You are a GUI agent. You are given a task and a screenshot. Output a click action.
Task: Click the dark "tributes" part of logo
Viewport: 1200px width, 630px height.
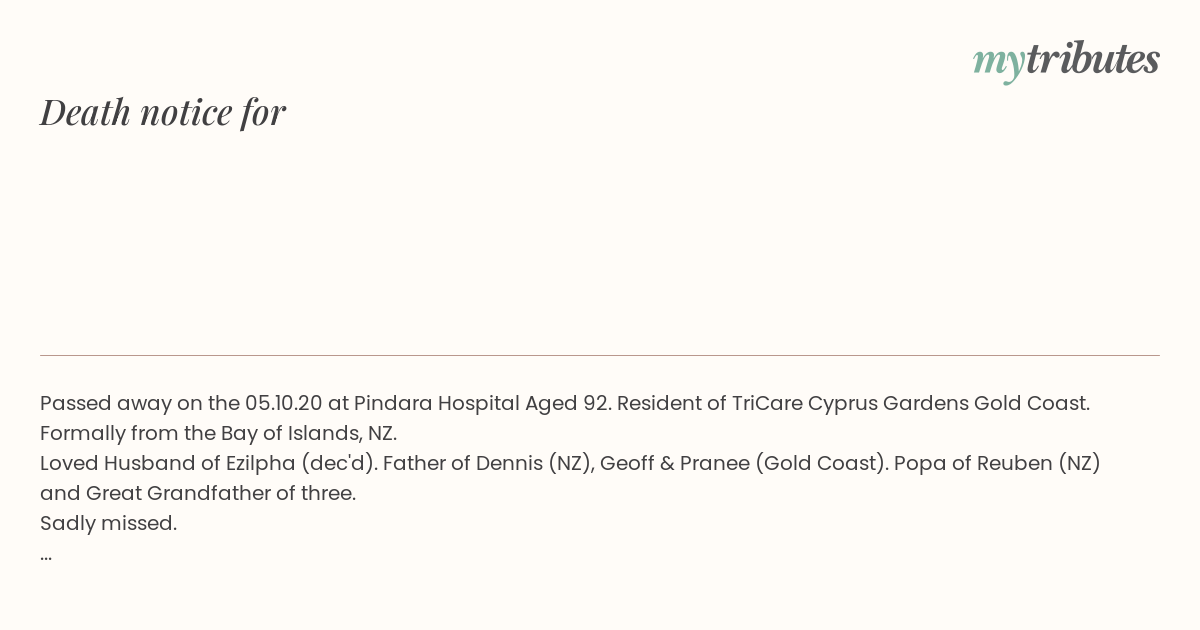pos(1093,59)
